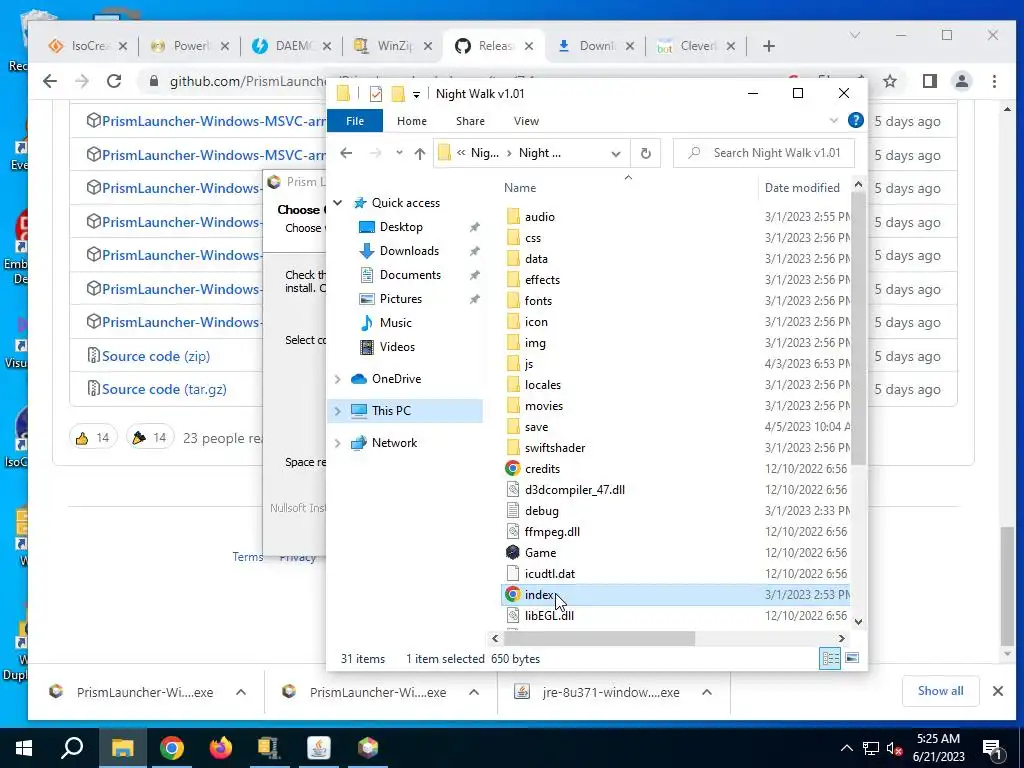Click Explorer horizontal scrollbar thumb
This screenshot has height=768, width=1024.
click(599, 638)
